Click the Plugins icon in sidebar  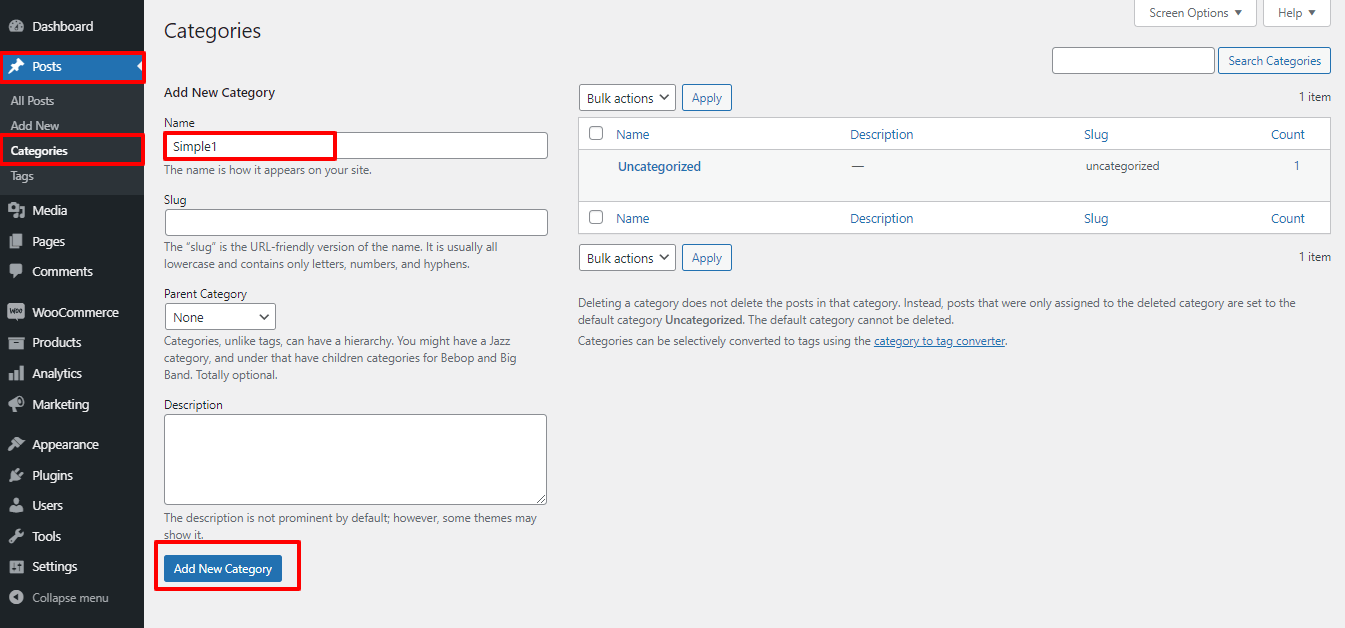[16, 475]
